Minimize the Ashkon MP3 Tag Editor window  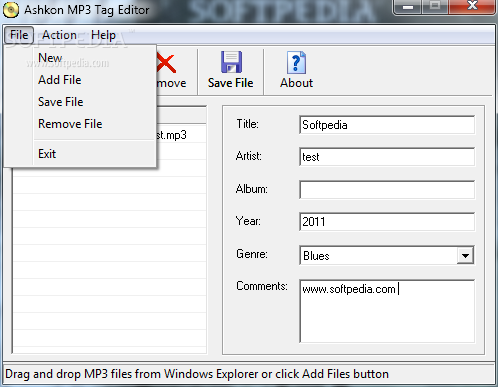coord(408,7)
